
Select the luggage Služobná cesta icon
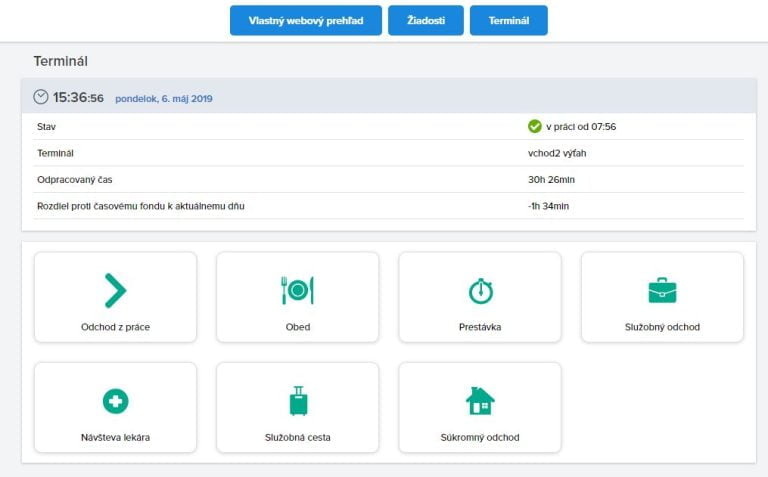click(x=298, y=401)
